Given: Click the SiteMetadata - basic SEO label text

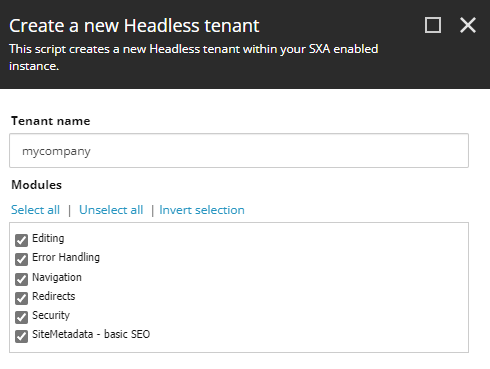Looking at the screenshot, I should tap(91, 334).
